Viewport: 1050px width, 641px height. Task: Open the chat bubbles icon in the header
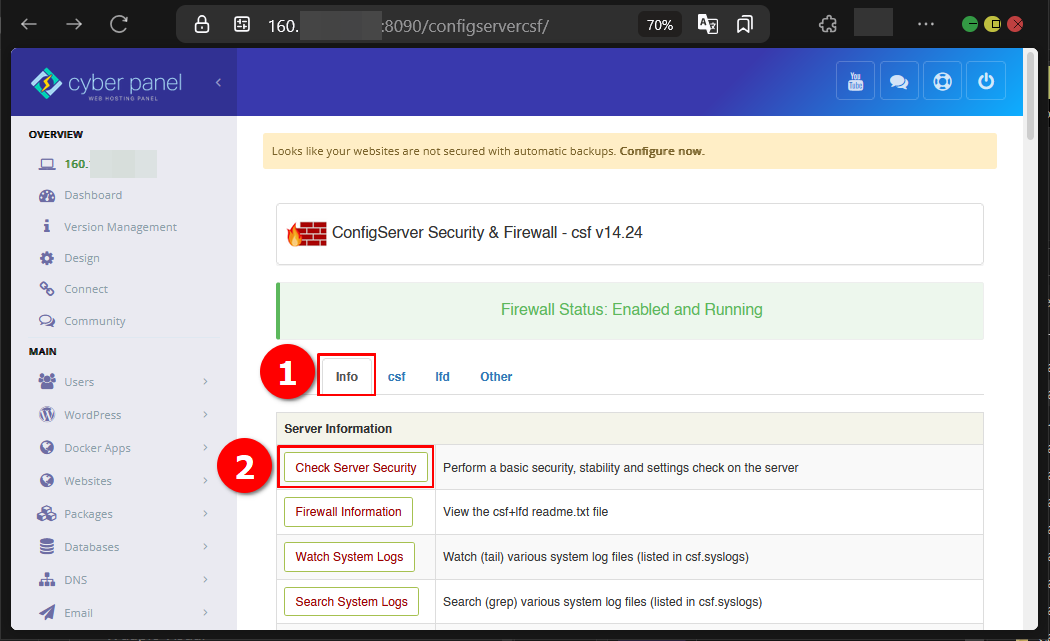[x=899, y=81]
